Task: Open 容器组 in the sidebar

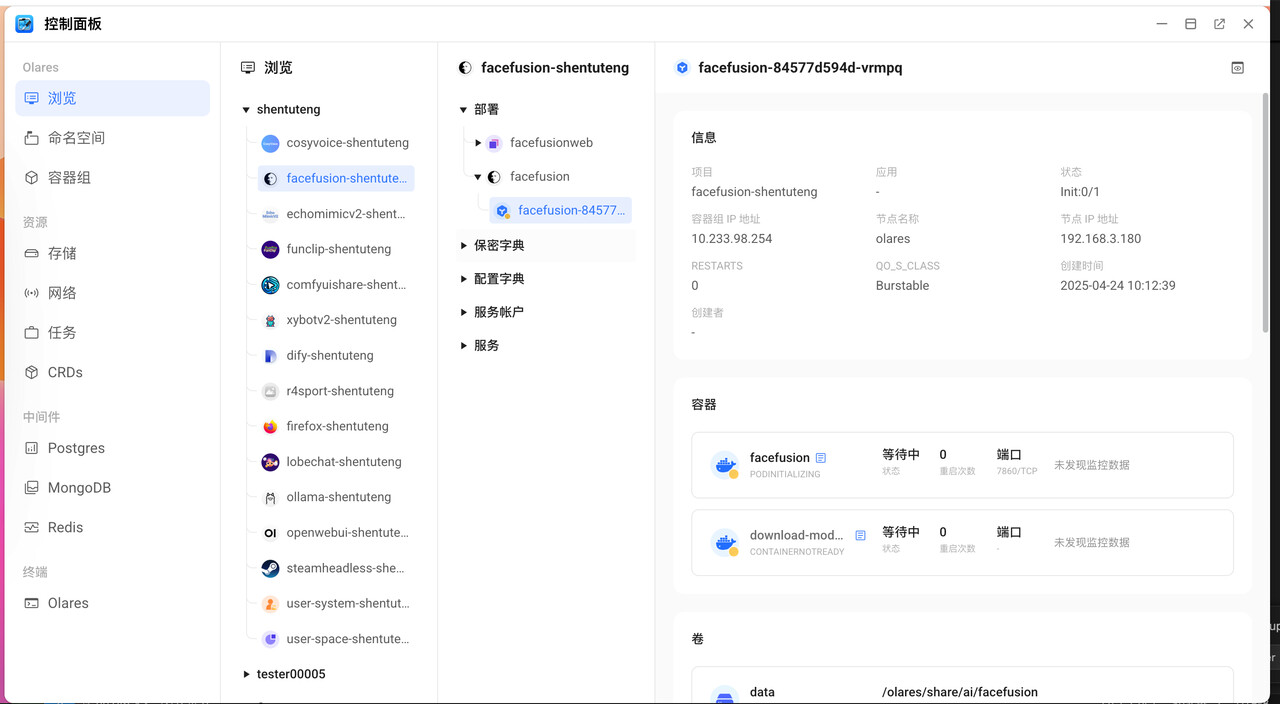Action: 69,177
